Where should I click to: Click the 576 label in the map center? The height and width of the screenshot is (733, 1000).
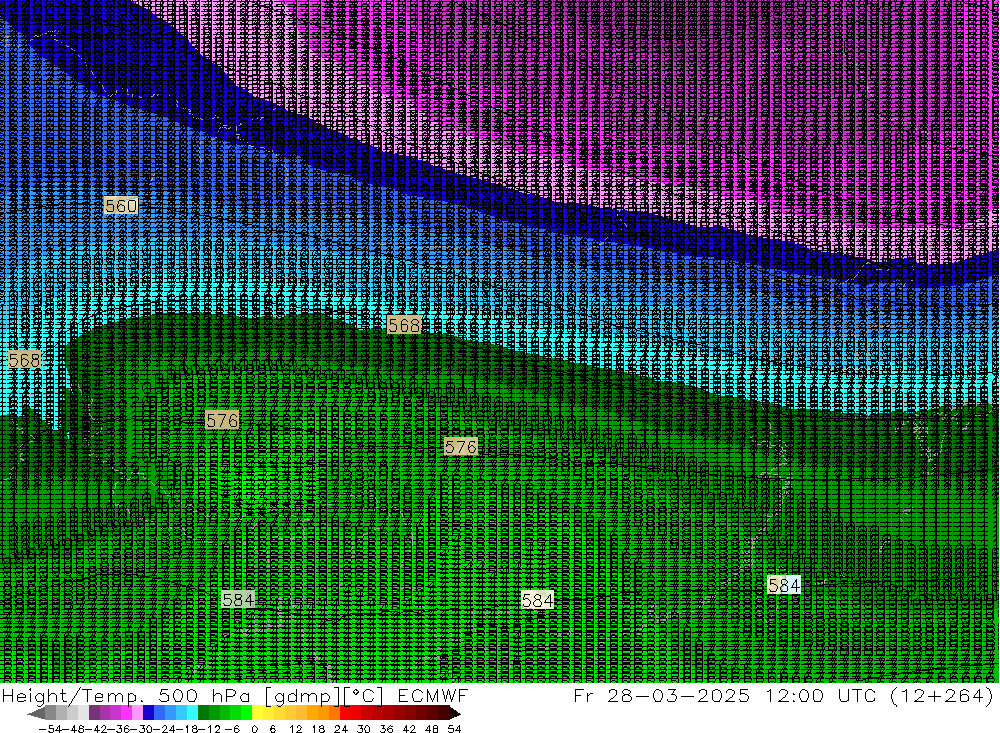click(x=460, y=447)
